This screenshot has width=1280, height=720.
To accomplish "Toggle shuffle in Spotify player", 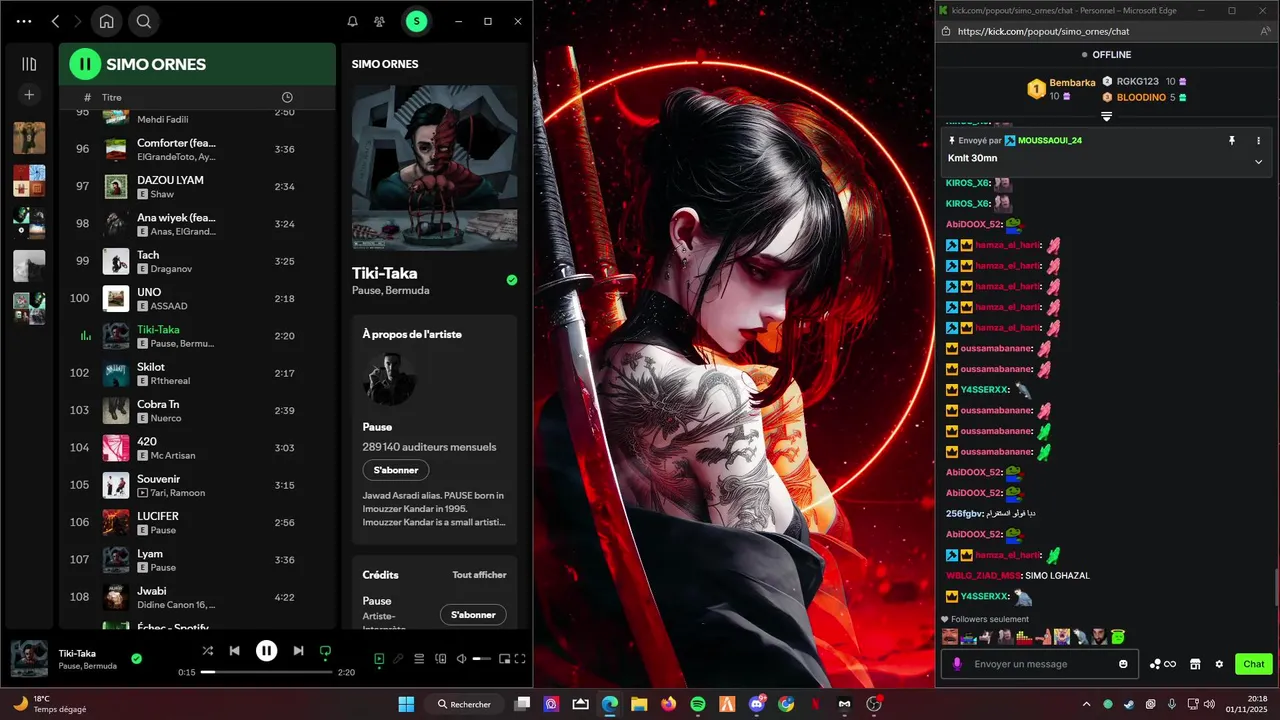I will point(207,651).
